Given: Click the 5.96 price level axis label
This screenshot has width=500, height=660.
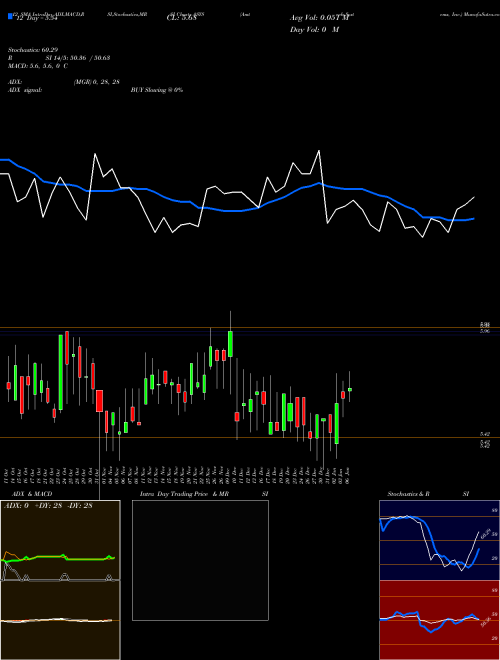Looking at the screenshot, I should [485, 332].
